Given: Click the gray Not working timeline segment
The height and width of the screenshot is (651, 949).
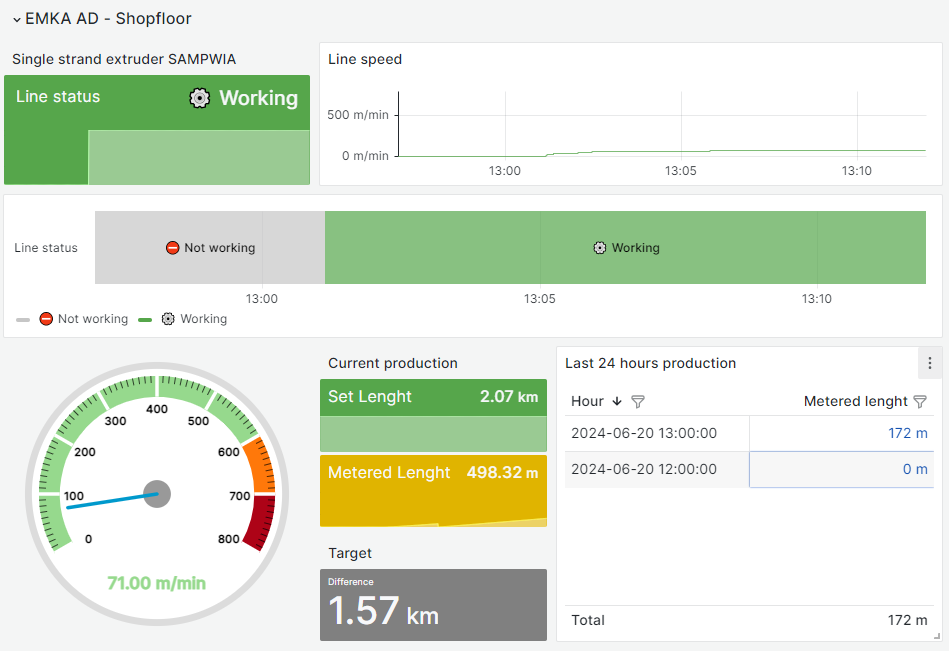Looking at the screenshot, I should [210, 247].
